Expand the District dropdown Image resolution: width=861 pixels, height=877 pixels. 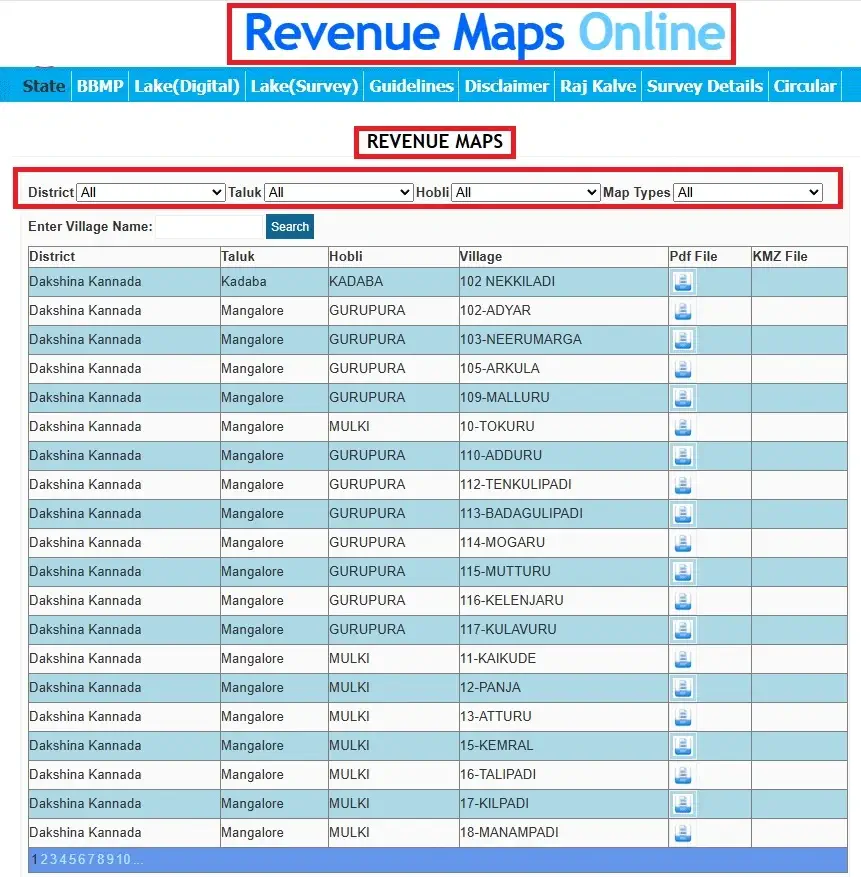tap(150, 192)
